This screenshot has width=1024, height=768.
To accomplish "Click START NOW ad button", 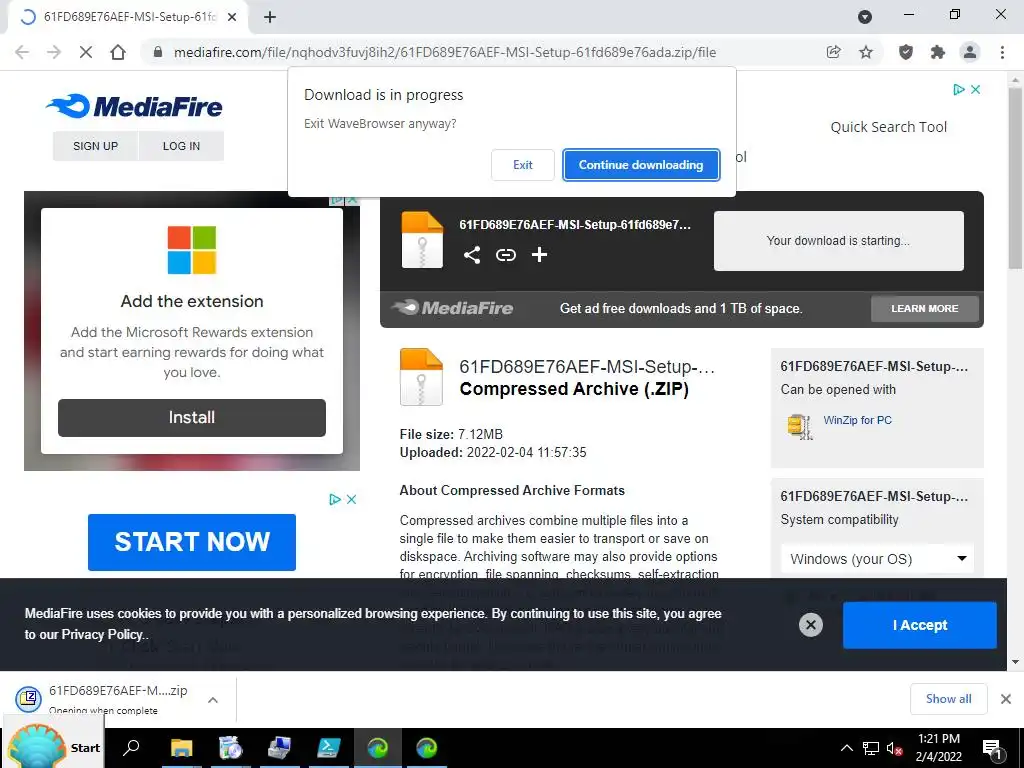I will [191, 542].
